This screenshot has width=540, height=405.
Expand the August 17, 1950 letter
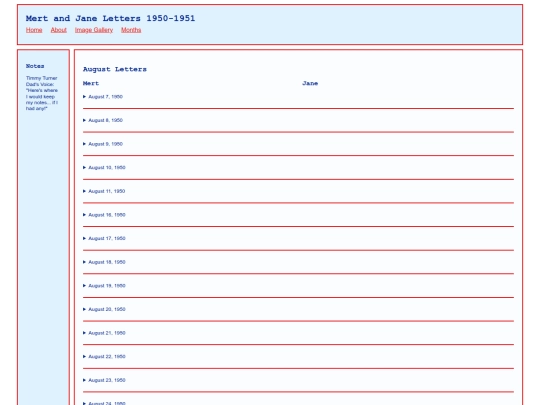coord(104,238)
